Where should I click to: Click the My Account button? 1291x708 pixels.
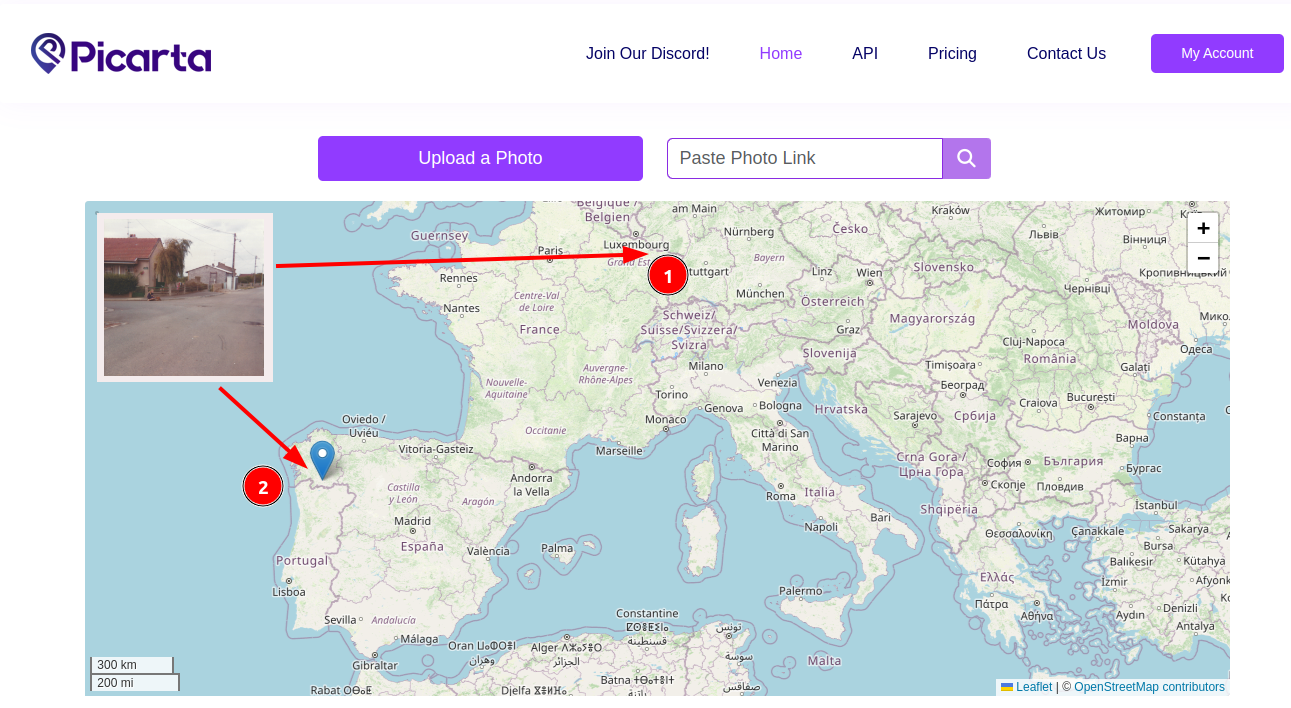click(1216, 54)
